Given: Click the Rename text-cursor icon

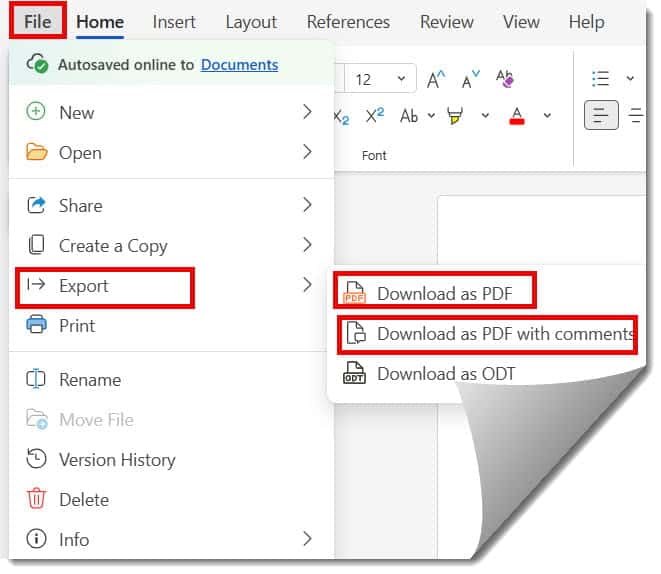Looking at the screenshot, I should (36, 379).
